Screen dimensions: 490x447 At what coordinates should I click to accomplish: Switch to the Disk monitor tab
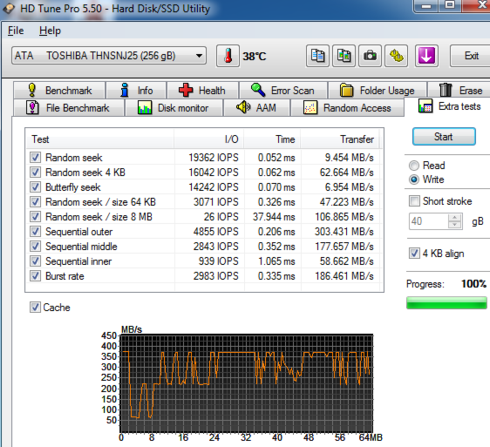coord(173,108)
